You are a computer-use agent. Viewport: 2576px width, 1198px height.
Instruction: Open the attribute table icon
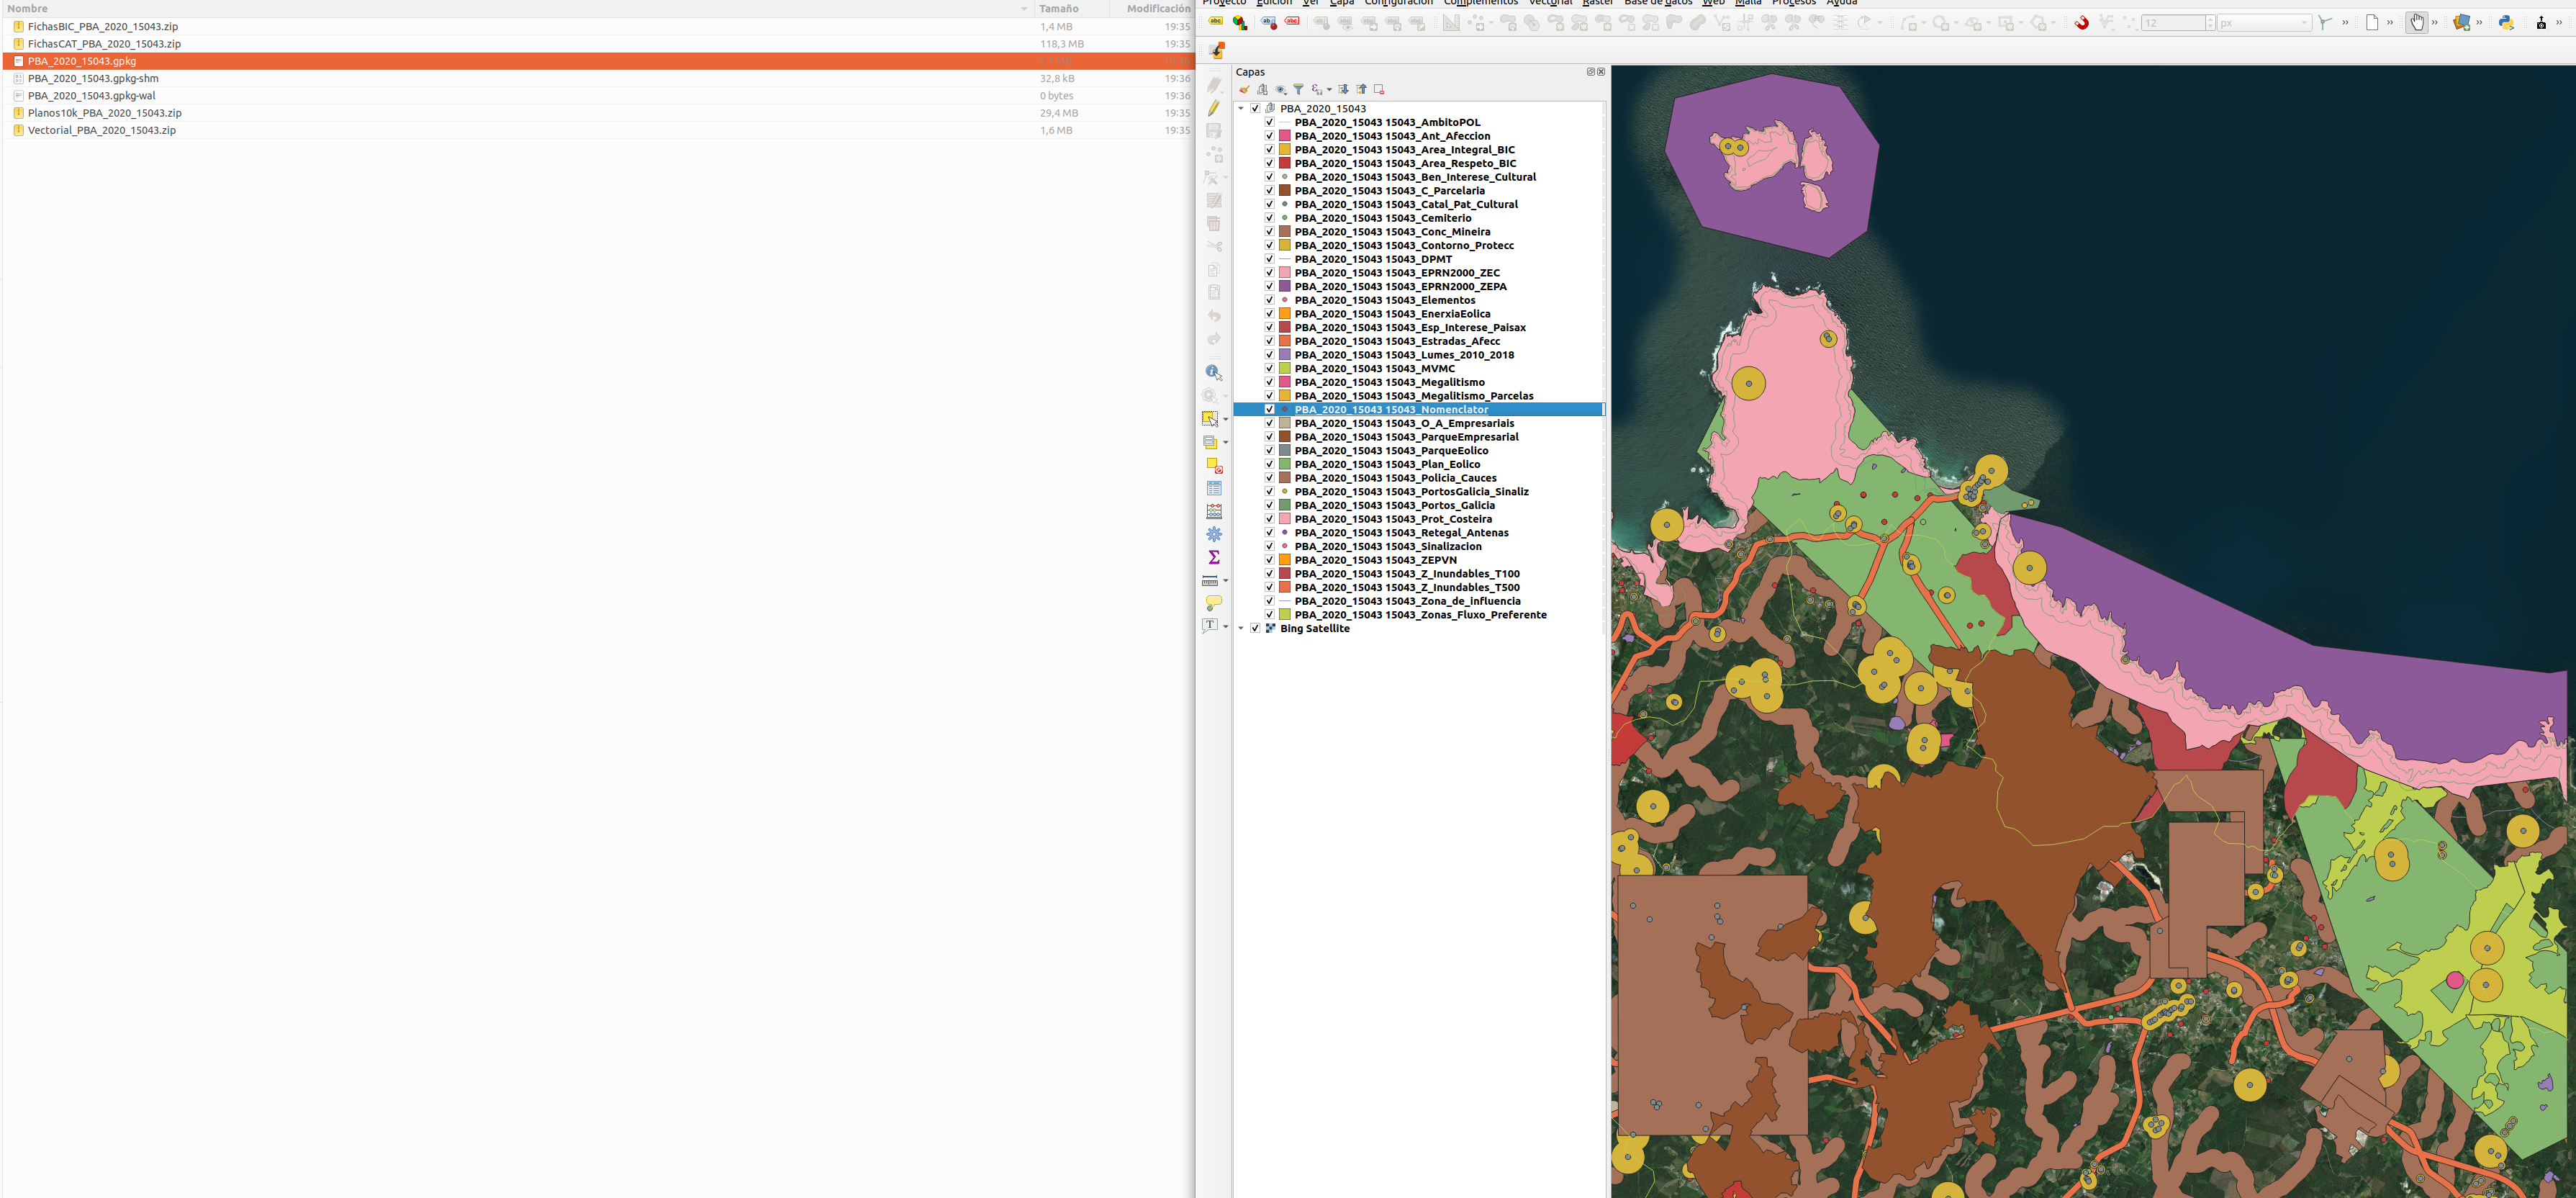click(x=1213, y=488)
